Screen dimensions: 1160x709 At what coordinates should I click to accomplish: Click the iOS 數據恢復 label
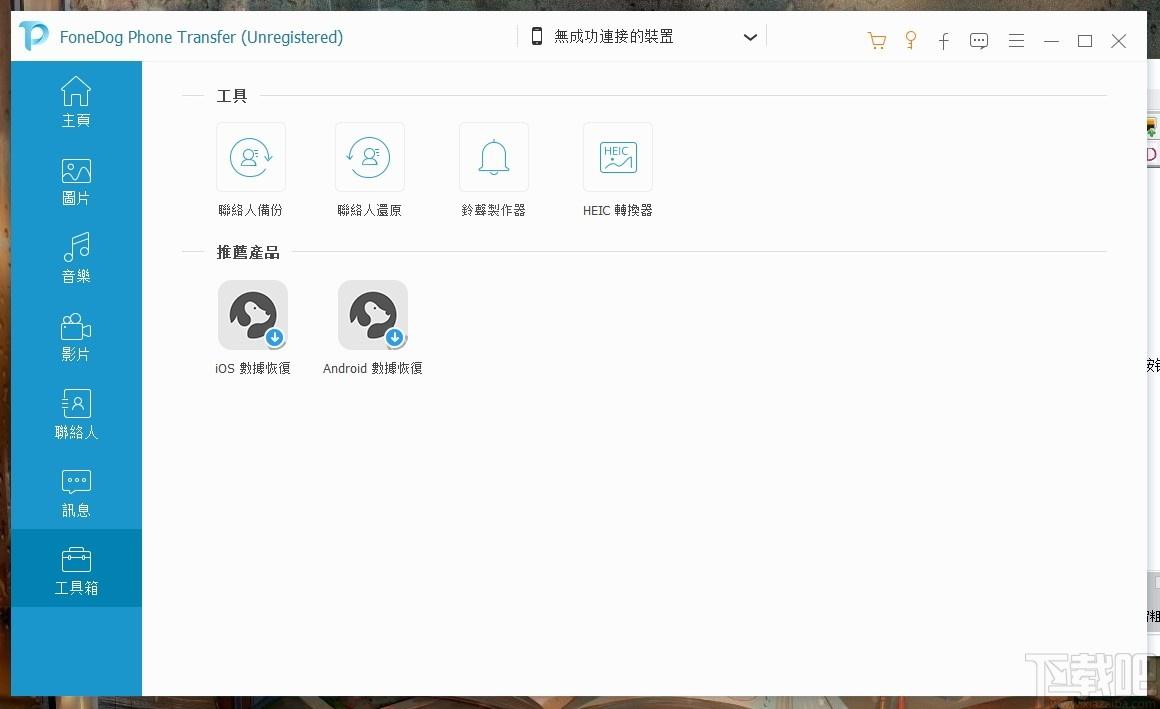pos(252,368)
